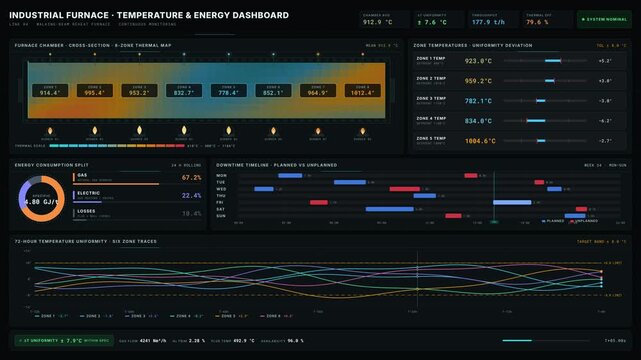Open the Burner 05 flame icon
641x360 pixels.
coord(229,130)
